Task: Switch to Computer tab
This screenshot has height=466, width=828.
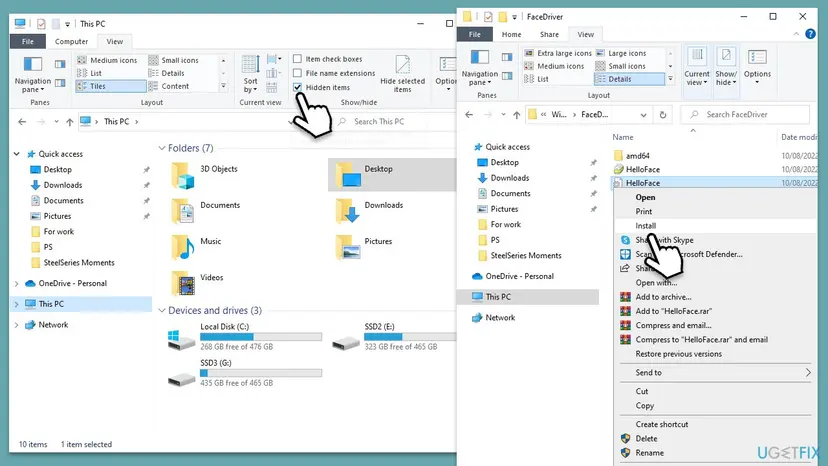Action: 71,41
